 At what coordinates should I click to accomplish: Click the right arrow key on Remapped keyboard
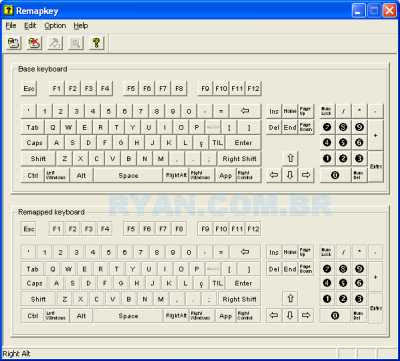click(x=306, y=315)
